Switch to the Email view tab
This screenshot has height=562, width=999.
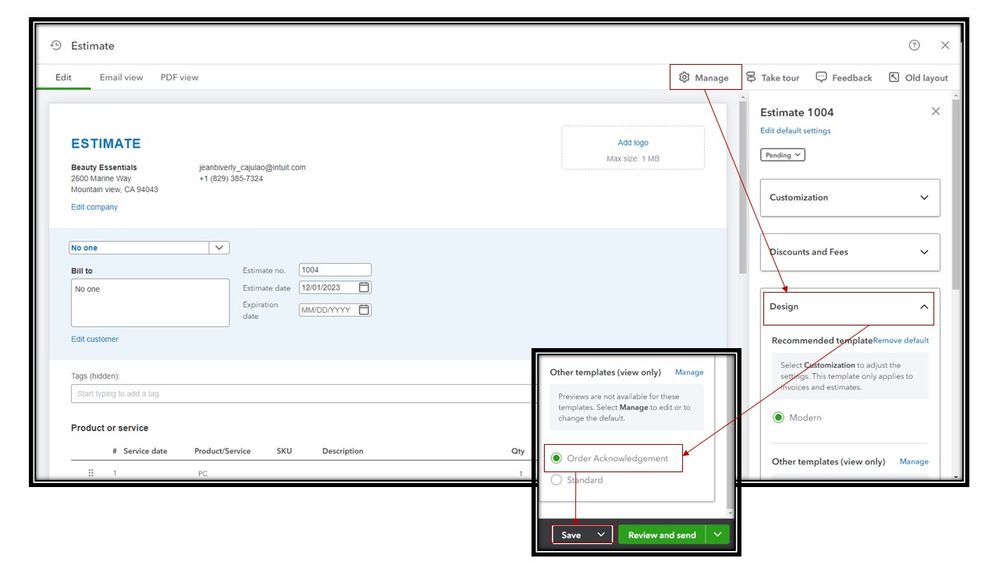tap(121, 77)
